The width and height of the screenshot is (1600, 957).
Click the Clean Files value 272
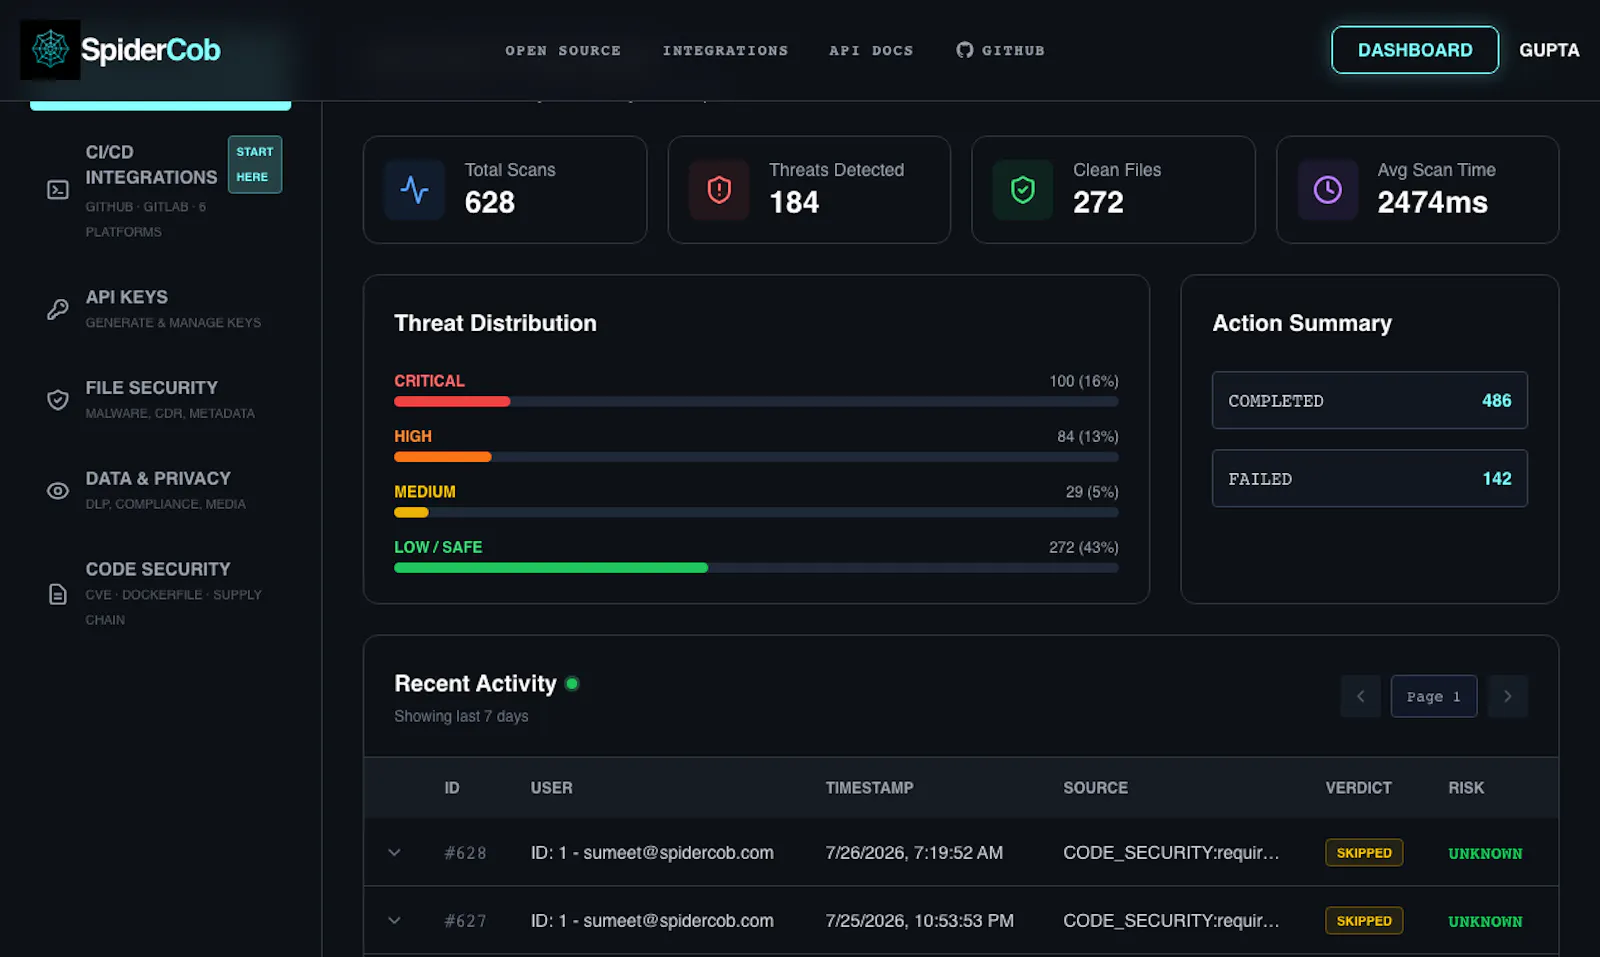[x=1098, y=203]
